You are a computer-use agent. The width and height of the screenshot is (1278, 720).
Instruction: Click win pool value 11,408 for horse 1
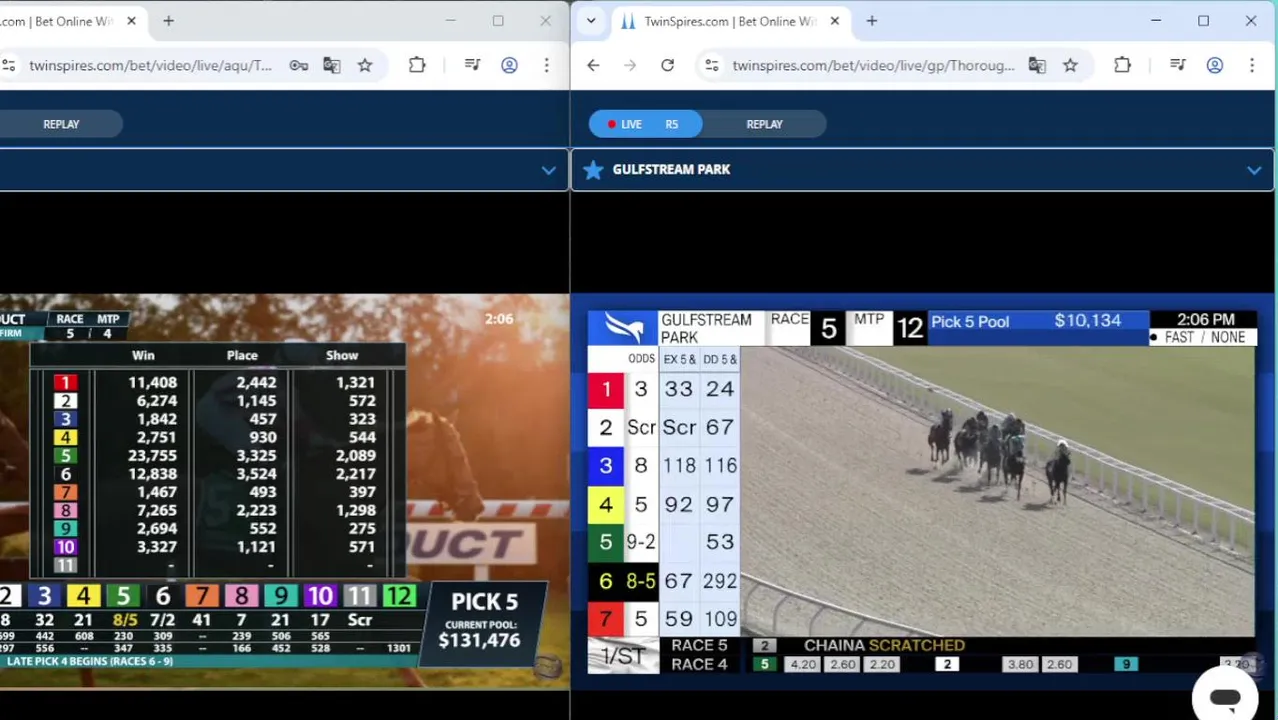click(152, 382)
